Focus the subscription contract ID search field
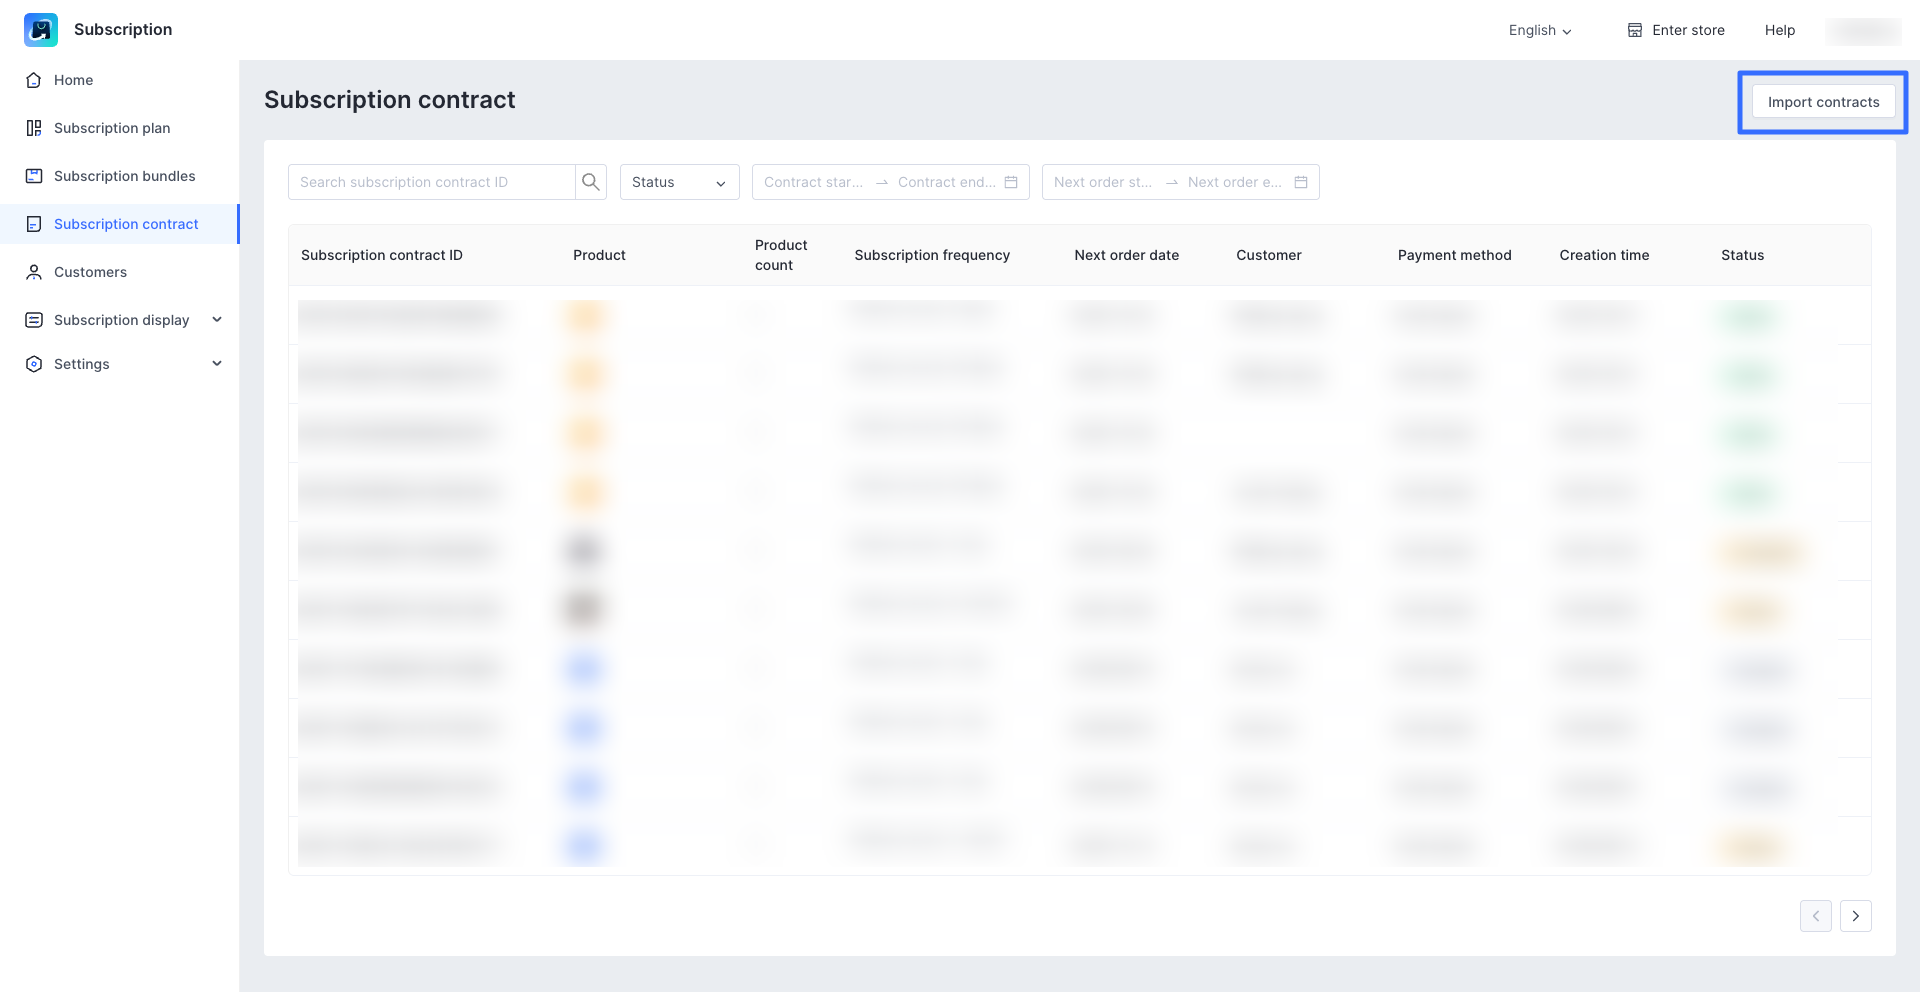The image size is (1920, 992). tap(432, 182)
